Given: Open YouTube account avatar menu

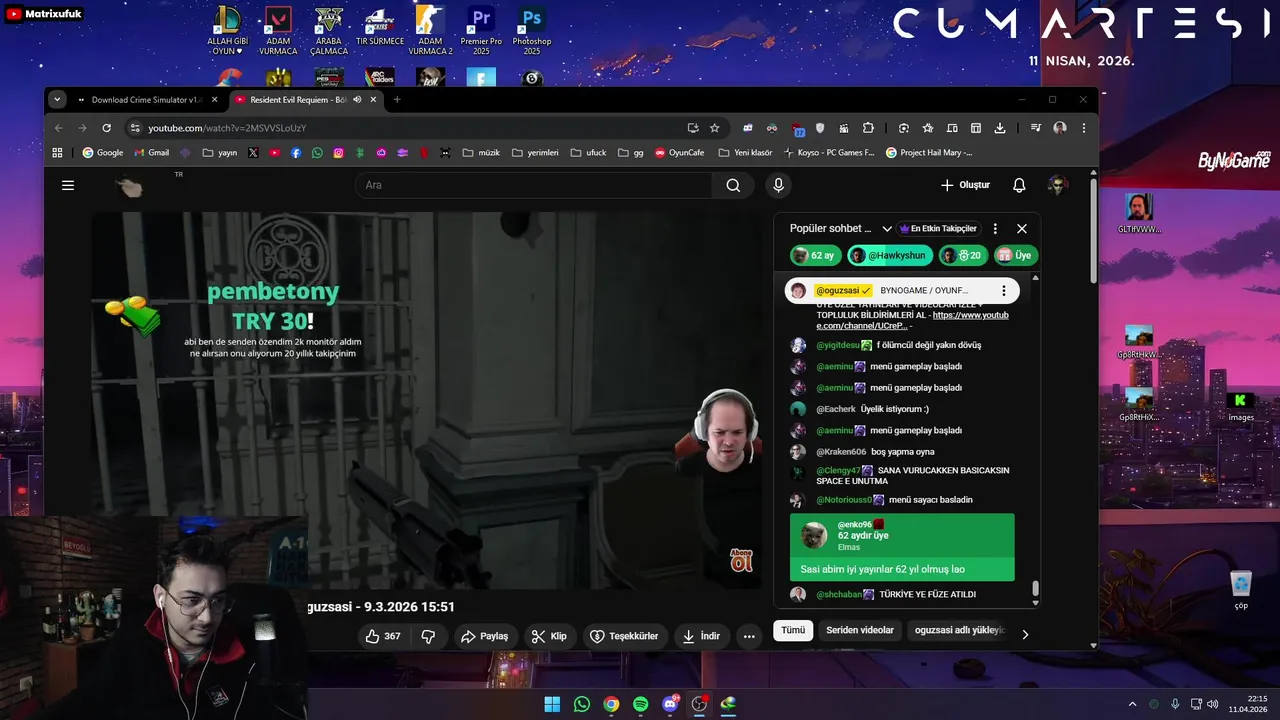Looking at the screenshot, I should 1057,185.
